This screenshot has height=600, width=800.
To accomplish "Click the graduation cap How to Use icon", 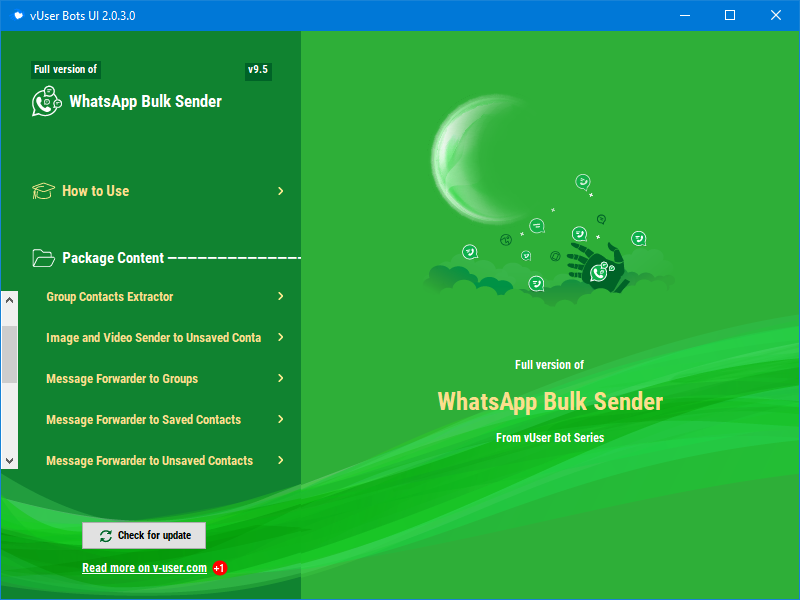I will click(x=43, y=191).
